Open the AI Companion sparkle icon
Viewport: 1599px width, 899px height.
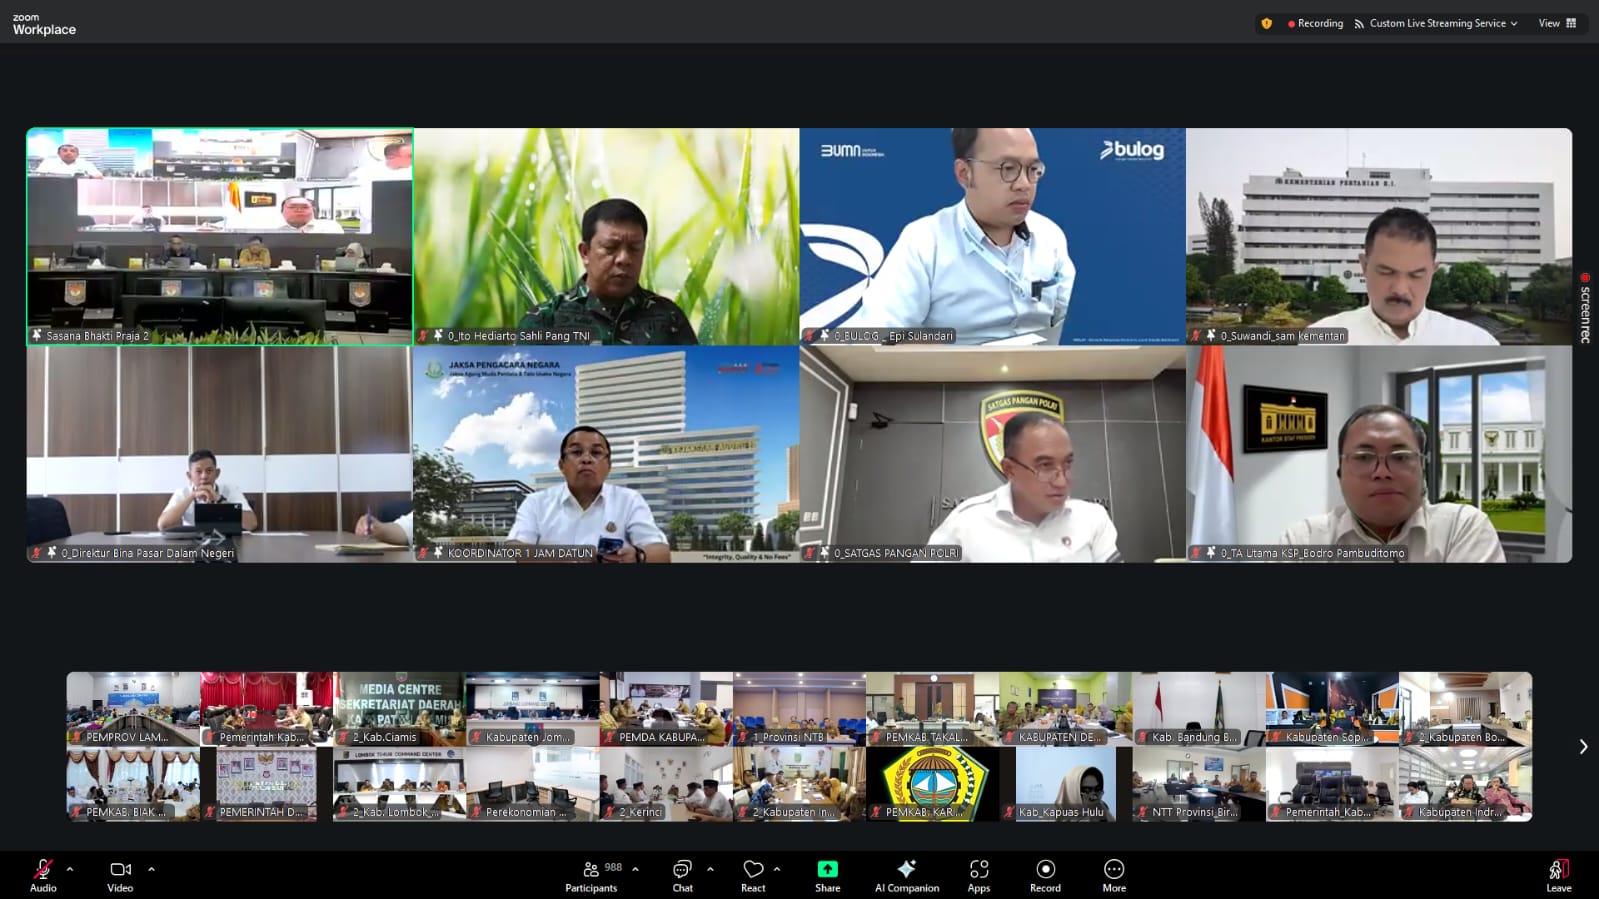click(906, 869)
